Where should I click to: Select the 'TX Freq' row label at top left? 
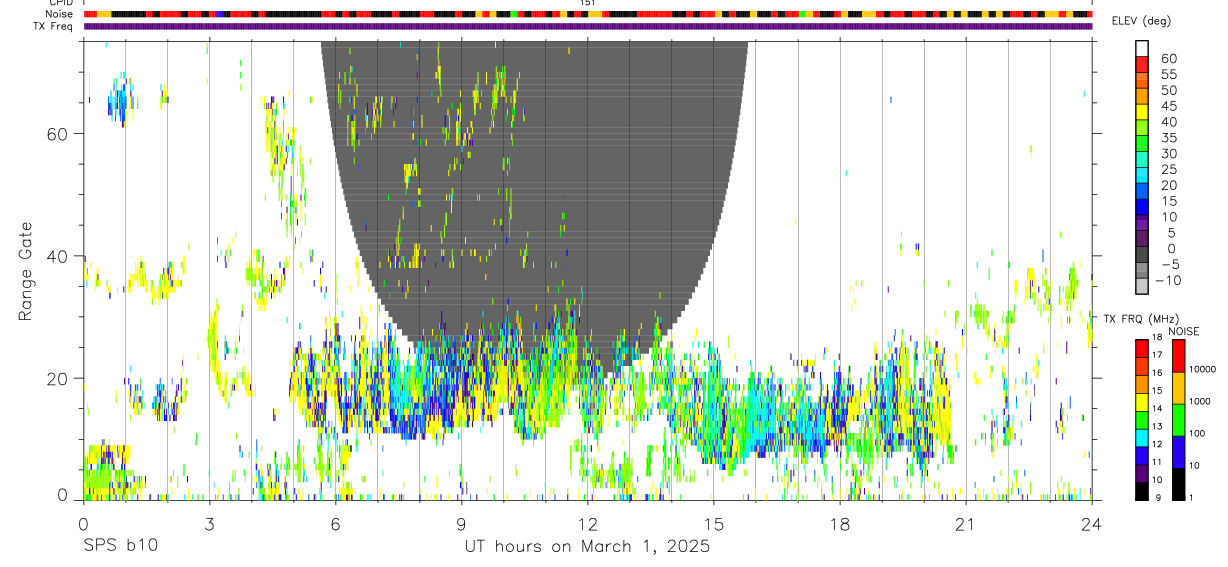pyautogui.click(x=53, y=25)
